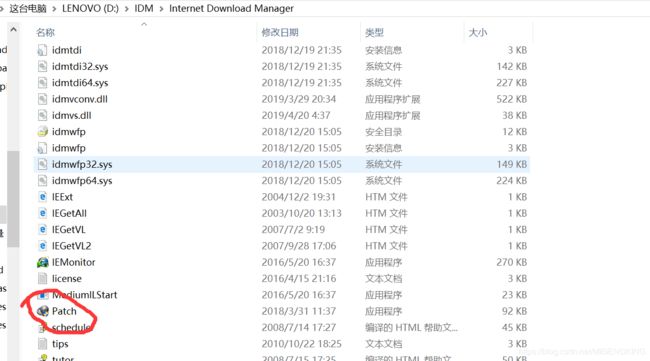Click the Patch application icon
This screenshot has height=361, width=650.
42,311
